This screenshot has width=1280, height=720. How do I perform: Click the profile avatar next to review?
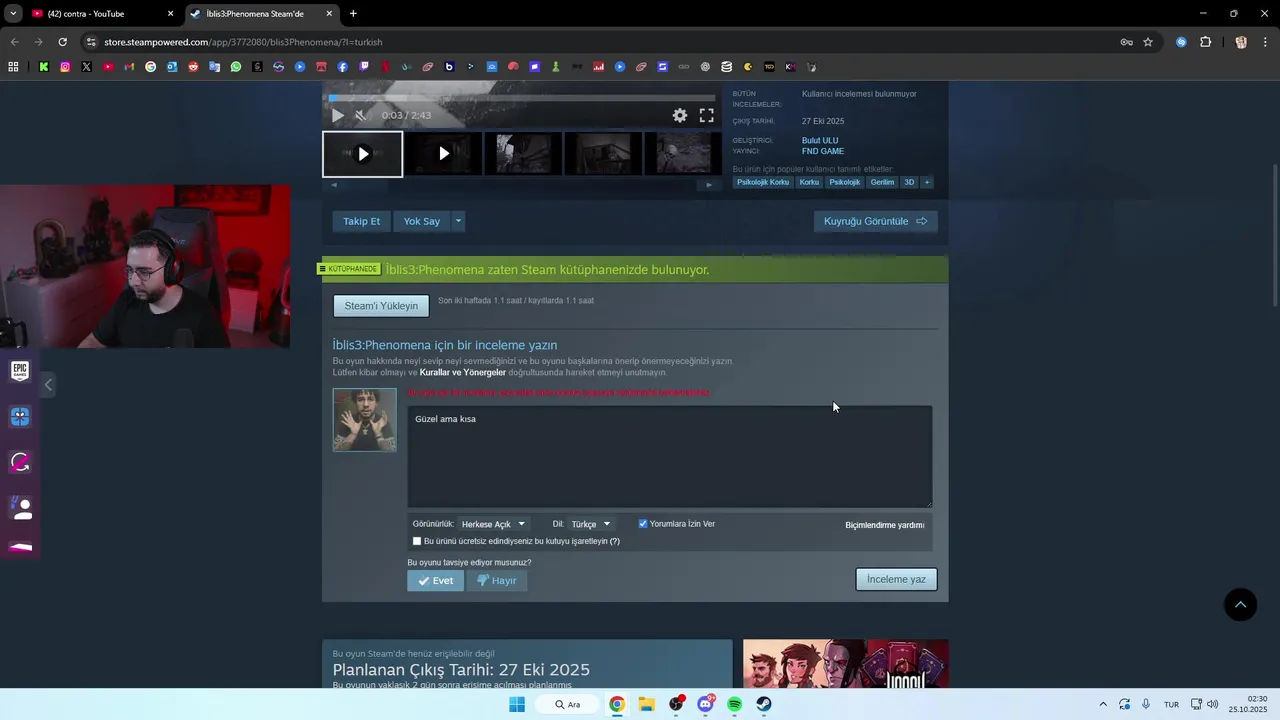tap(364, 420)
